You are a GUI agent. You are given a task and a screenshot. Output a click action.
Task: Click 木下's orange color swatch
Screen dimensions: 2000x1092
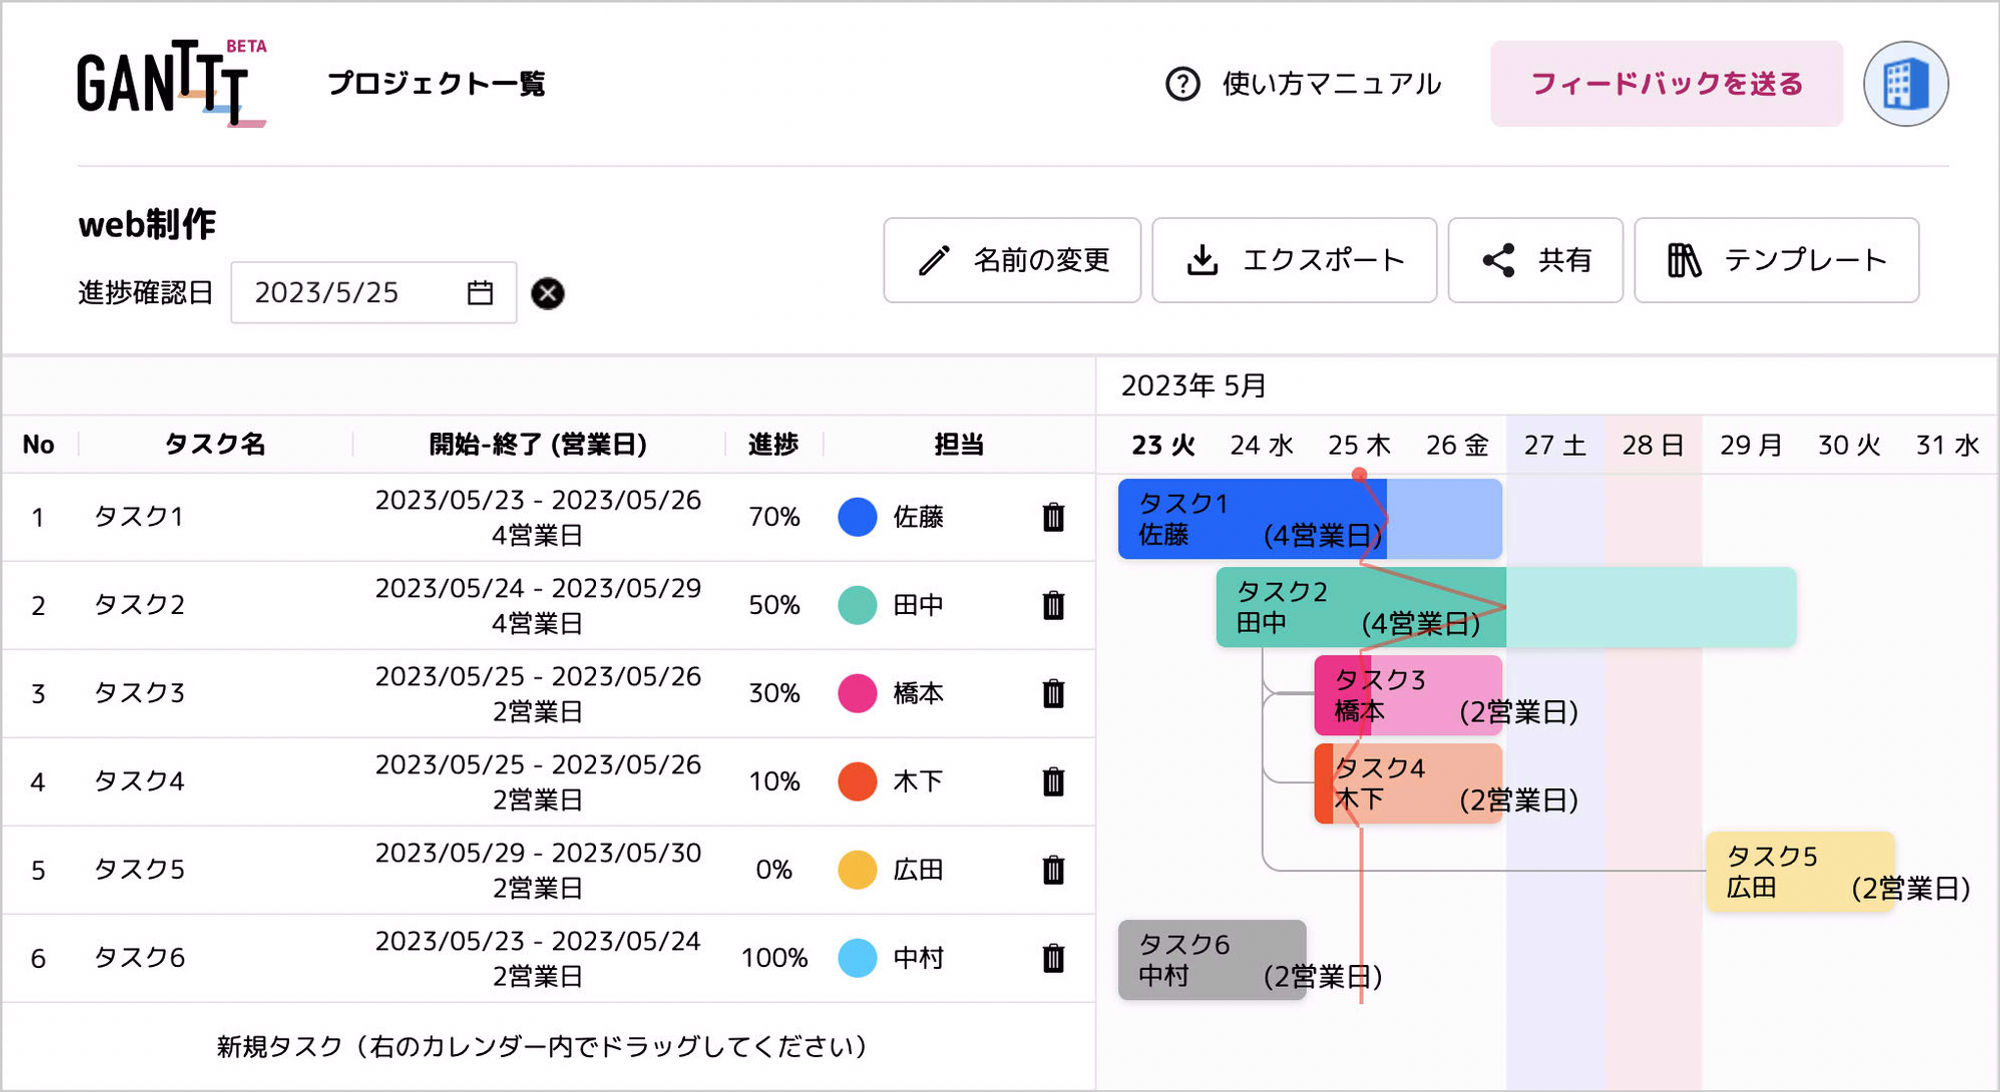857,781
